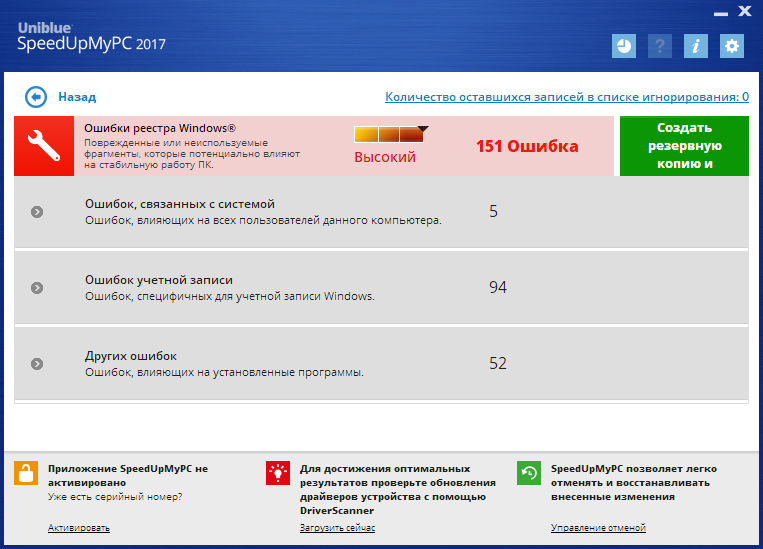Expand Ошибок, связанных с системой row arrow
The image size is (763, 549).
click(x=37, y=212)
